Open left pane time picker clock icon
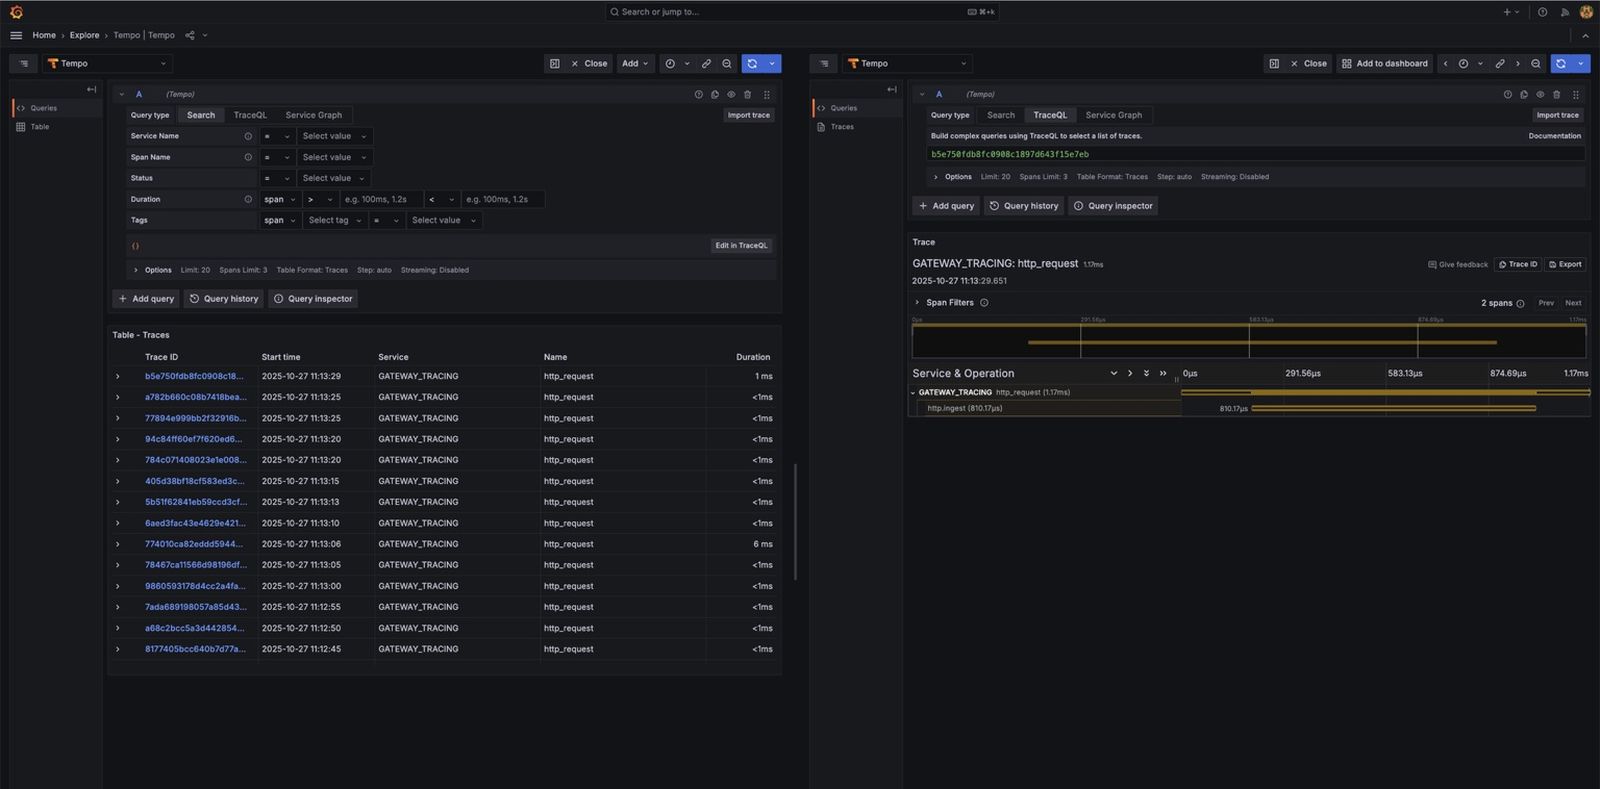This screenshot has height=789, width=1600. click(x=670, y=63)
